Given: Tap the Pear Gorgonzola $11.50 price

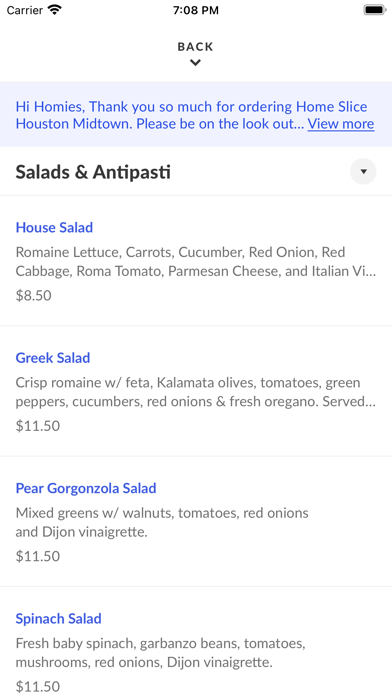Looking at the screenshot, I should [38, 556].
